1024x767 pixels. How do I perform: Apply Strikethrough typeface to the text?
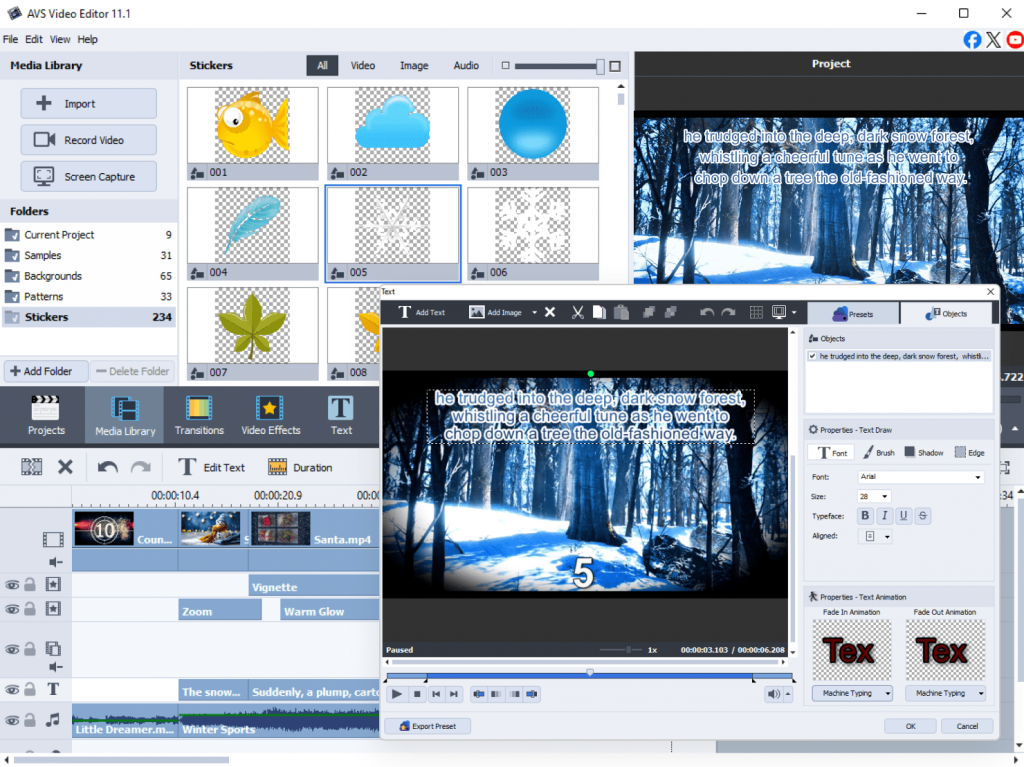[923, 516]
